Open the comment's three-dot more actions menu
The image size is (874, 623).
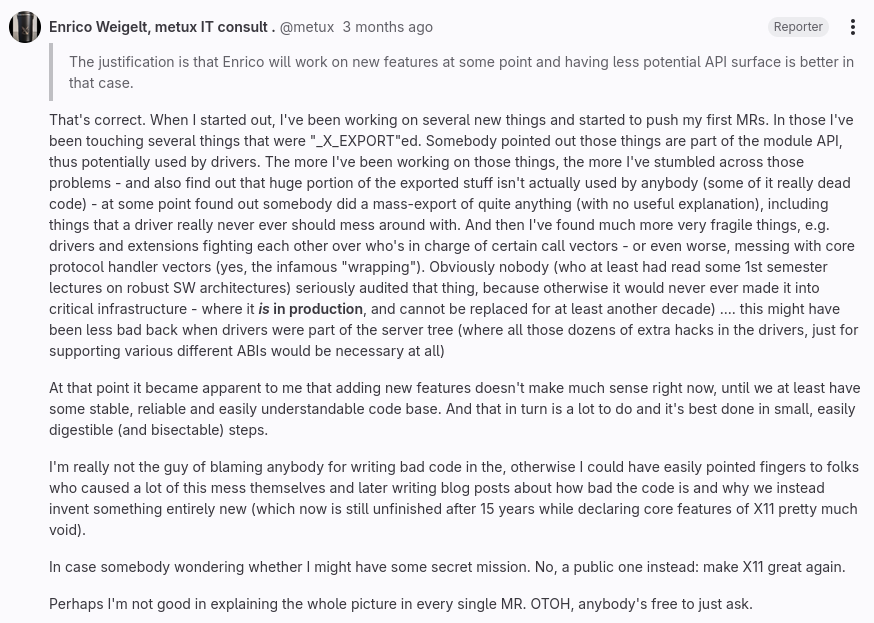[x=852, y=27]
